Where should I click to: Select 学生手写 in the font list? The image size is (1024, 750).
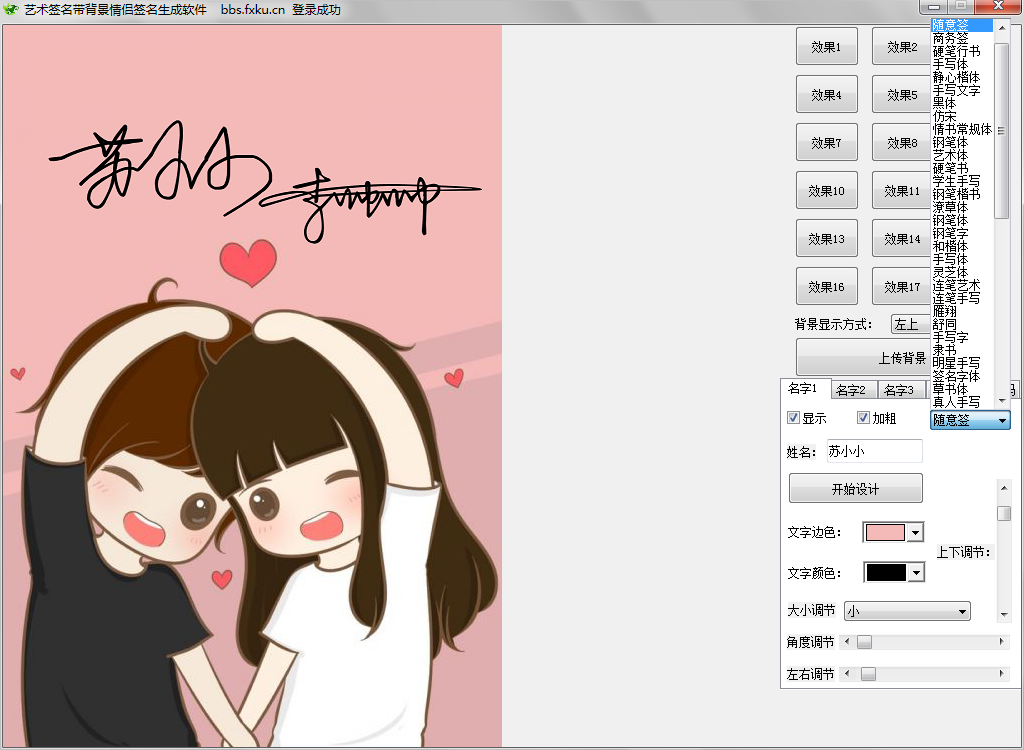click(962, 181)
